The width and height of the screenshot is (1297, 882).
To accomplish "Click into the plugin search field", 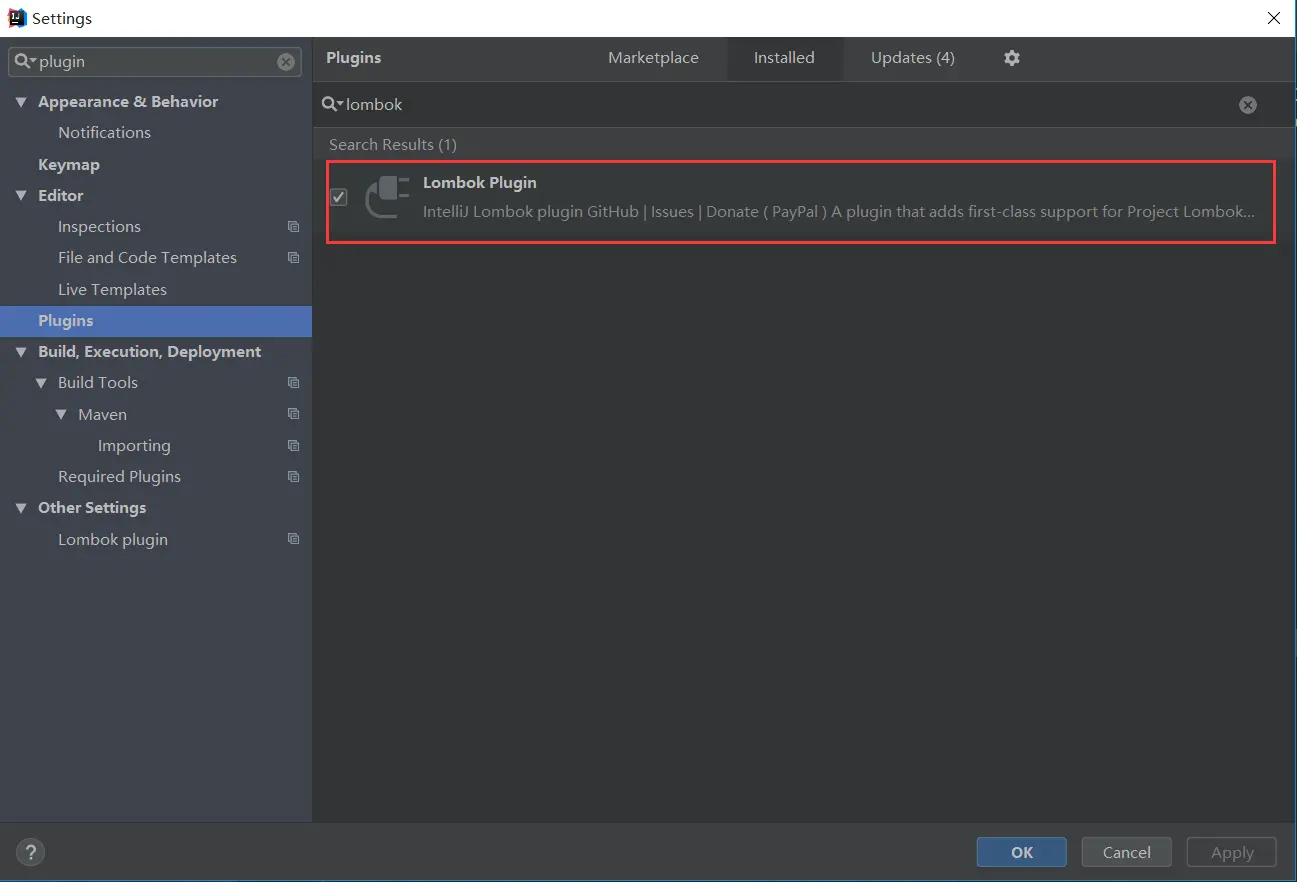I will [x=790, y=104].
